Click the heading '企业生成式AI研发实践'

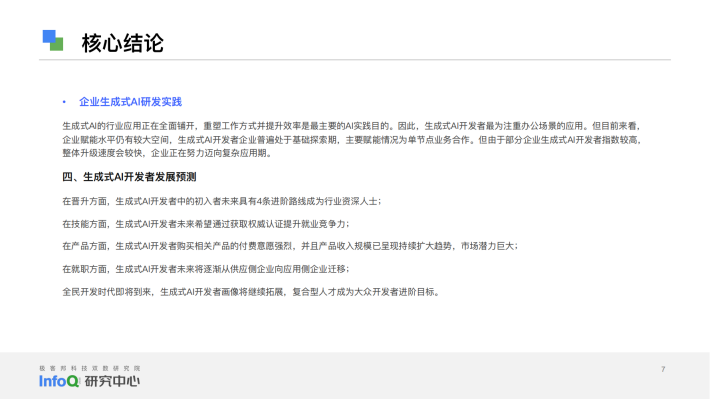point(130,102)
